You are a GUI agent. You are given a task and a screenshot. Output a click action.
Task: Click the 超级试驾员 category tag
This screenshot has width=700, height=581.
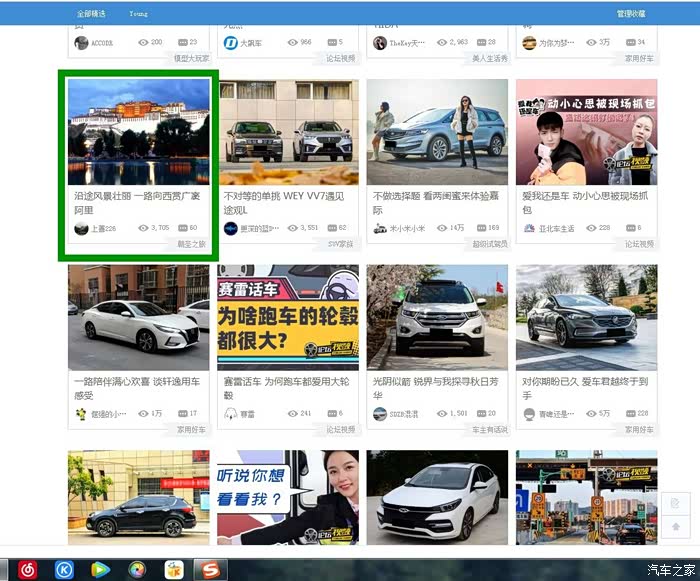coord(489,244)
